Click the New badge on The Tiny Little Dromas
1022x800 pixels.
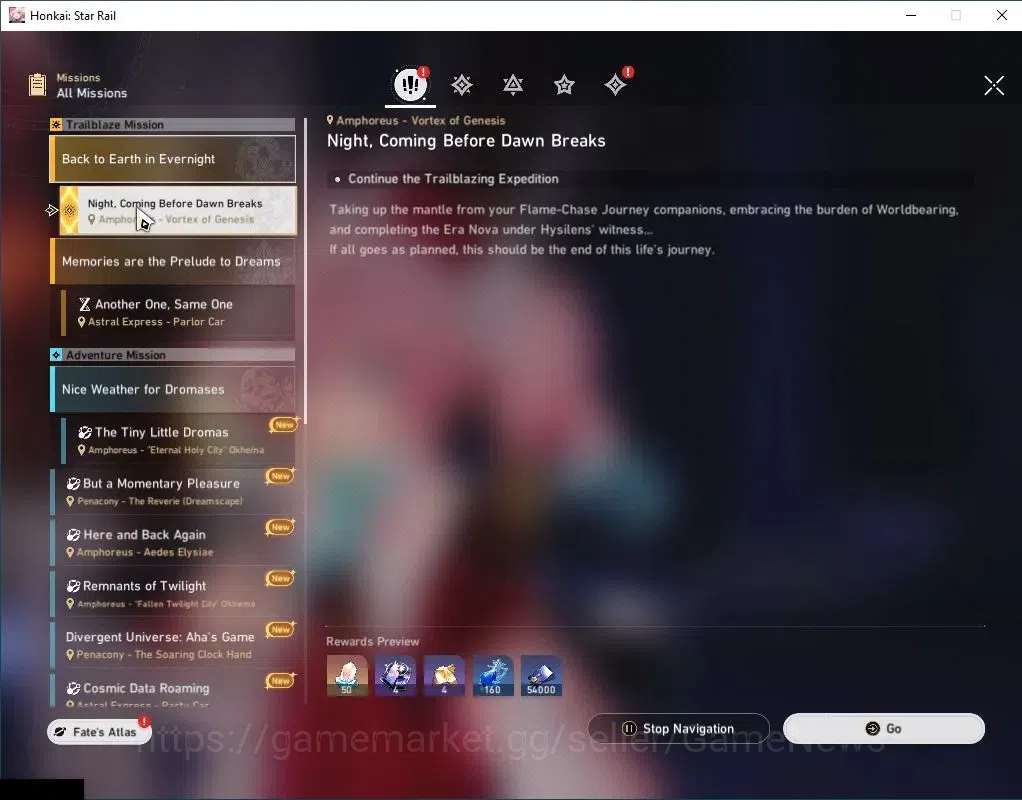pos(284,424)
